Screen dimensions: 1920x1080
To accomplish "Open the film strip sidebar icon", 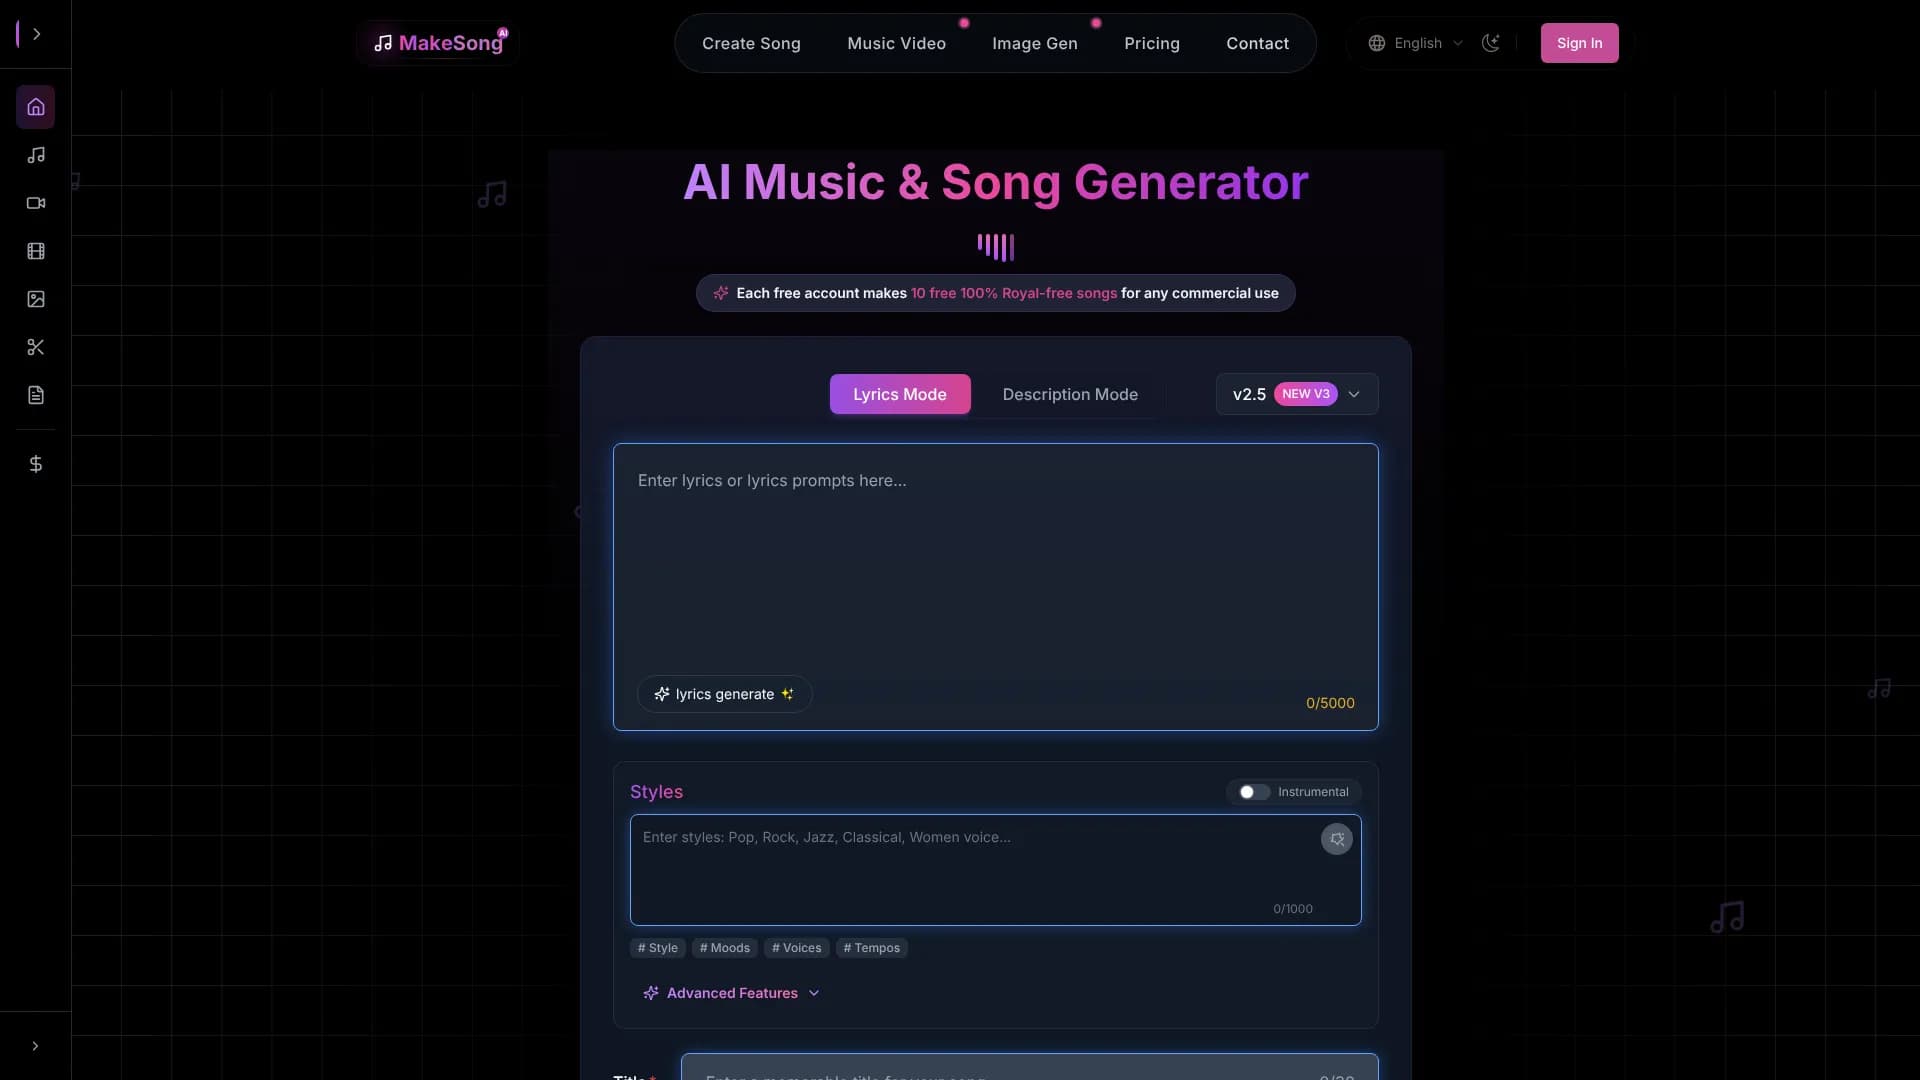I will point(36,251).
